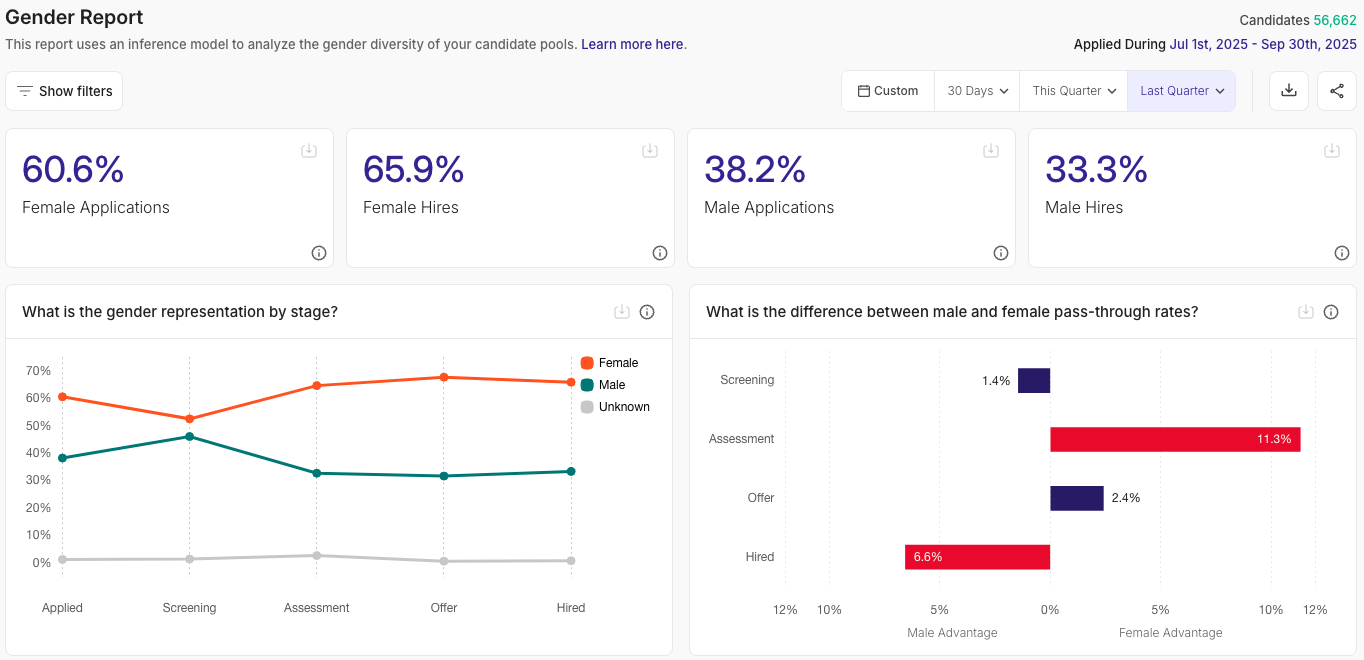Toggle the Unknown series in chart legend
The height and width of the screenshot is (660, 1364).
615,407
